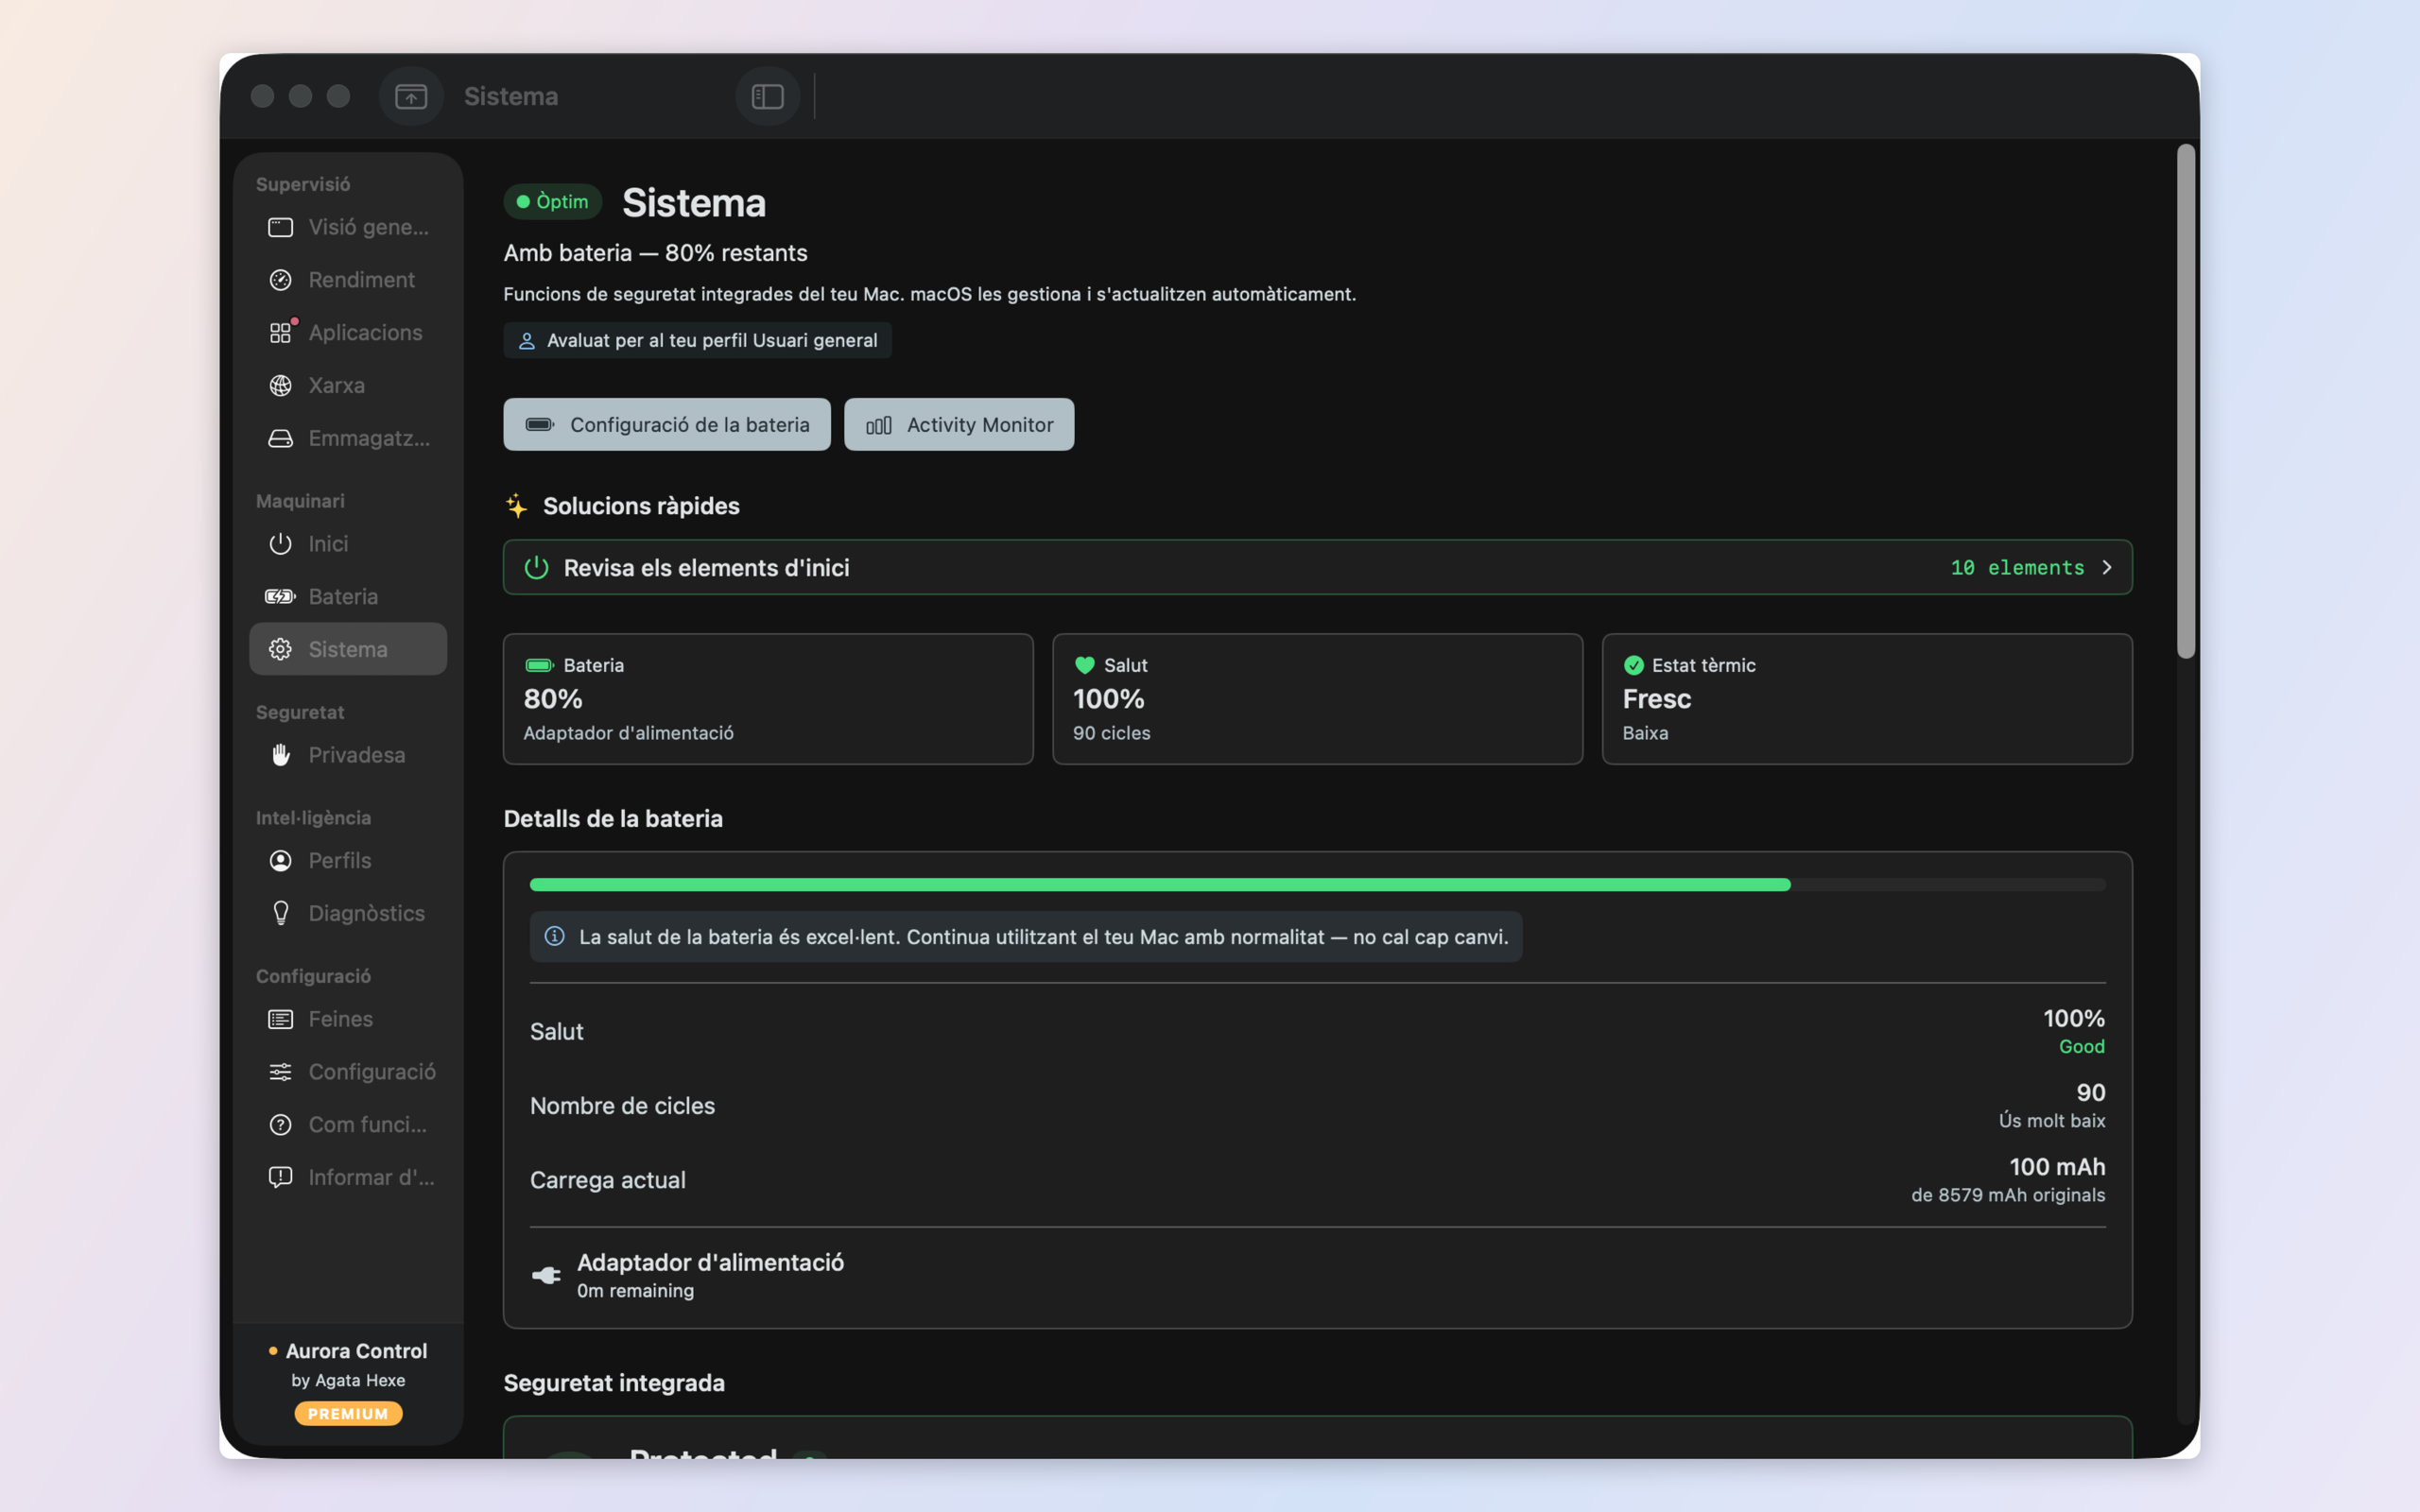
Task: Go to Visió general sidebar item
Action: (348, 227)
